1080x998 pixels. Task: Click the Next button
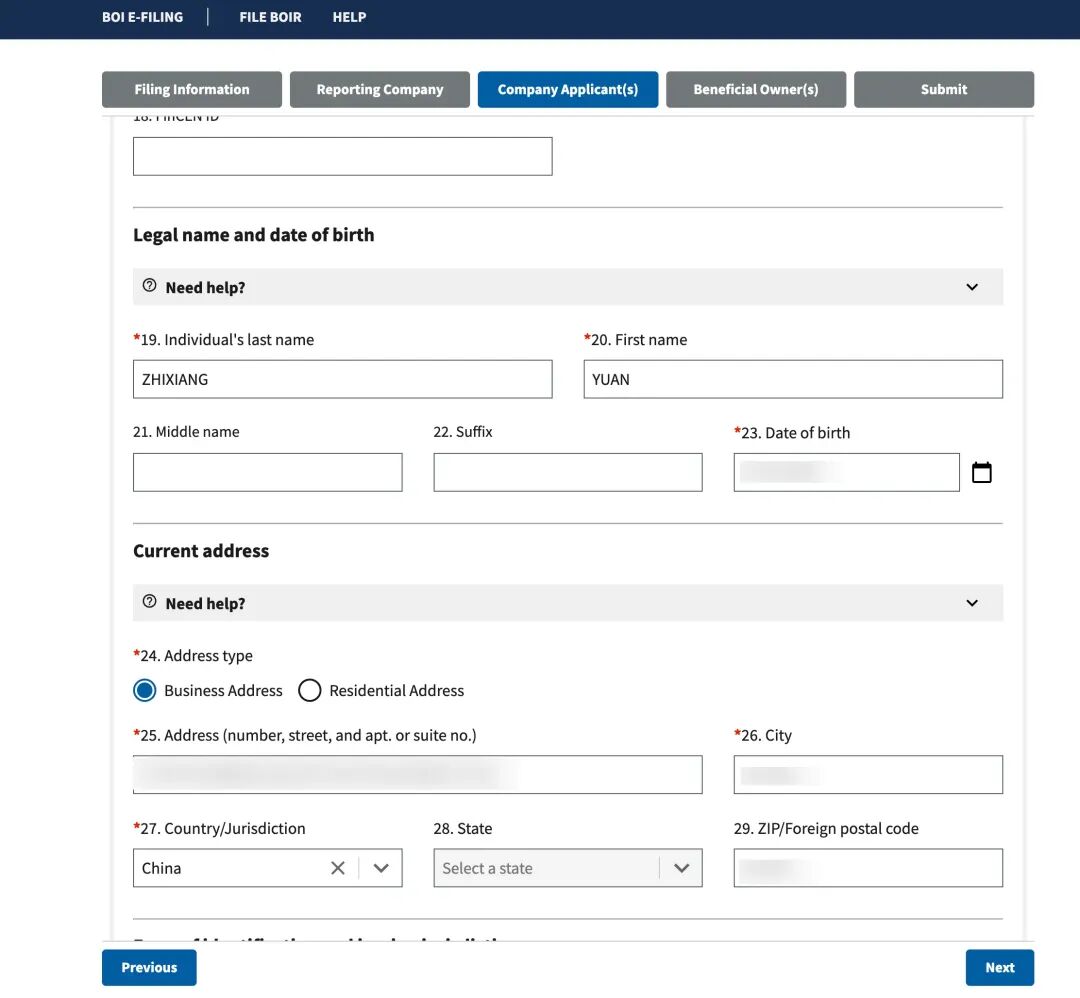(999, 967)
